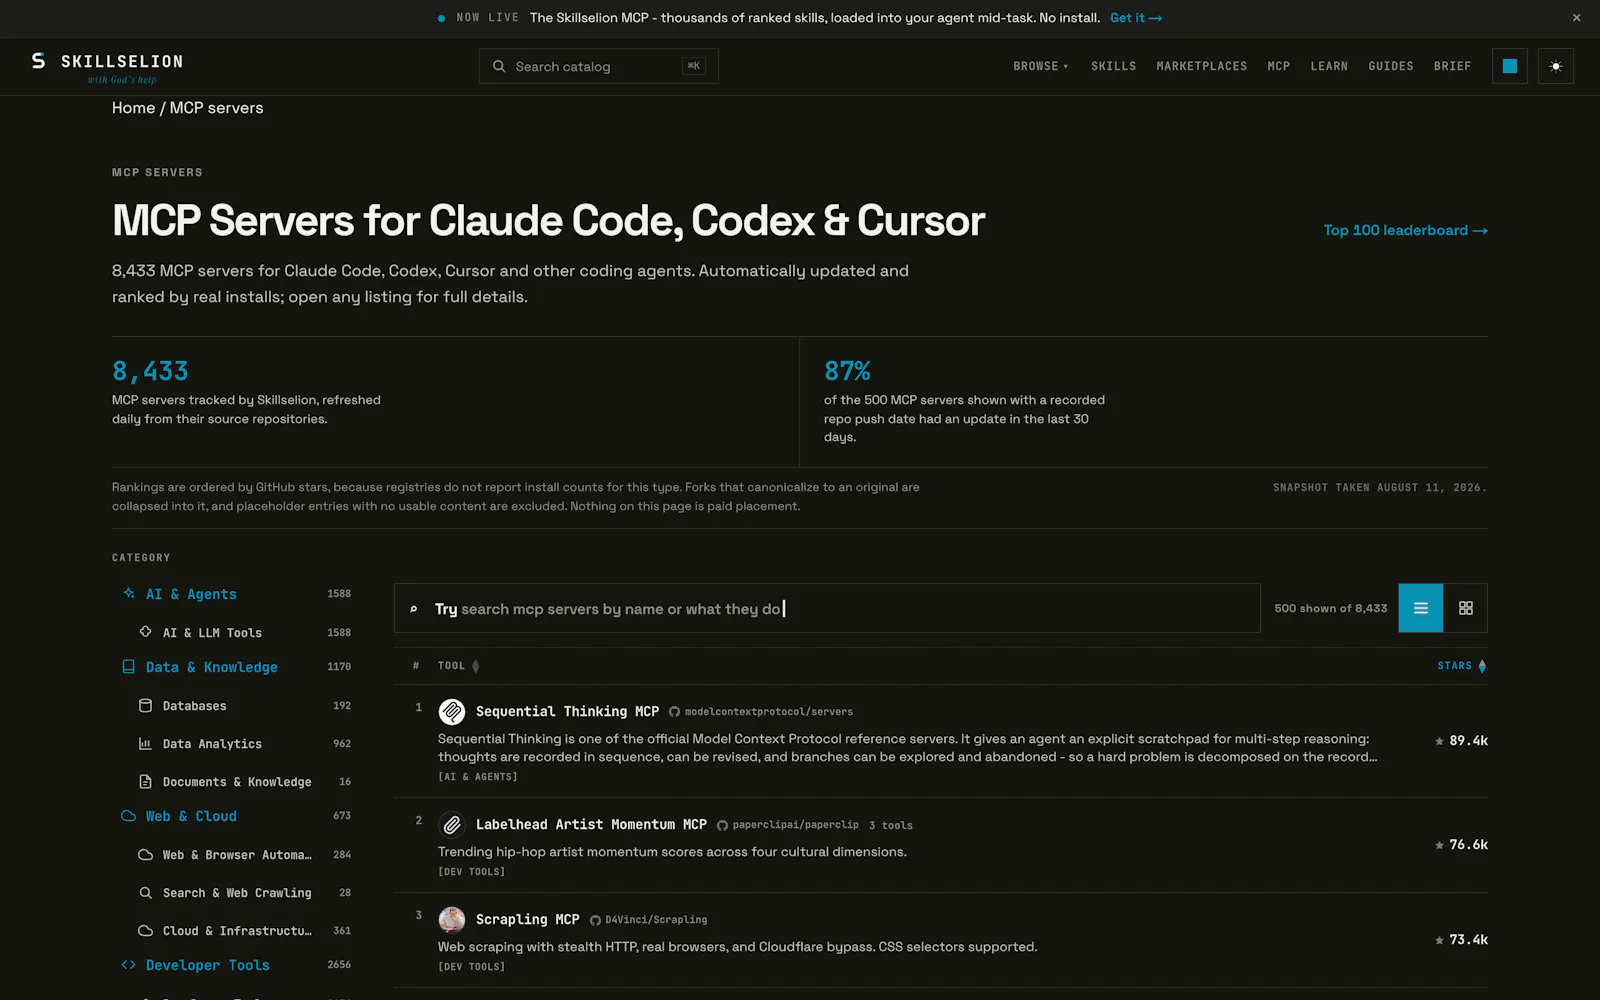Viewport: 1600px width, 1000px height.
Task: Go to Home via breadcrumb
Action: point(134,108)
